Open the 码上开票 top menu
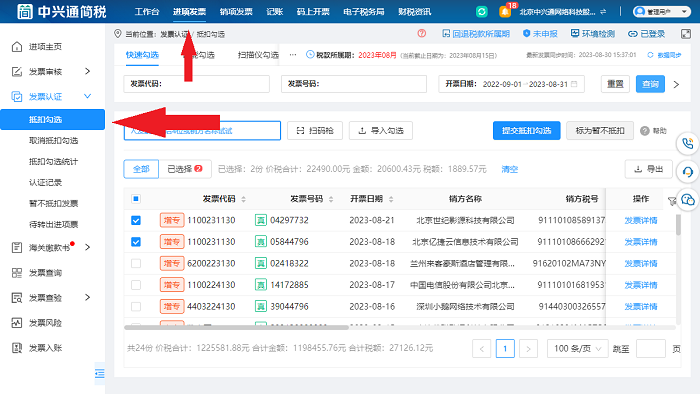This screenshot has width=700, height=394. coord(313,12)
